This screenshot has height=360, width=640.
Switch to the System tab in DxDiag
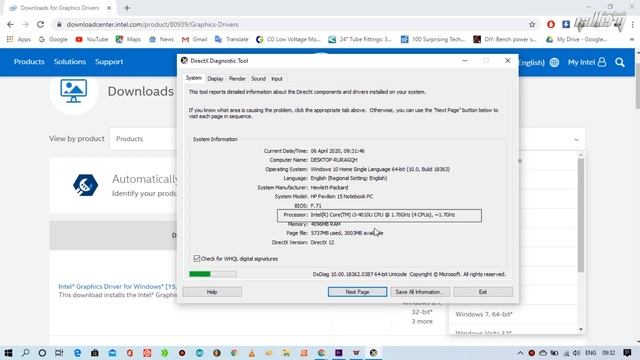click(x=194, y=78)
